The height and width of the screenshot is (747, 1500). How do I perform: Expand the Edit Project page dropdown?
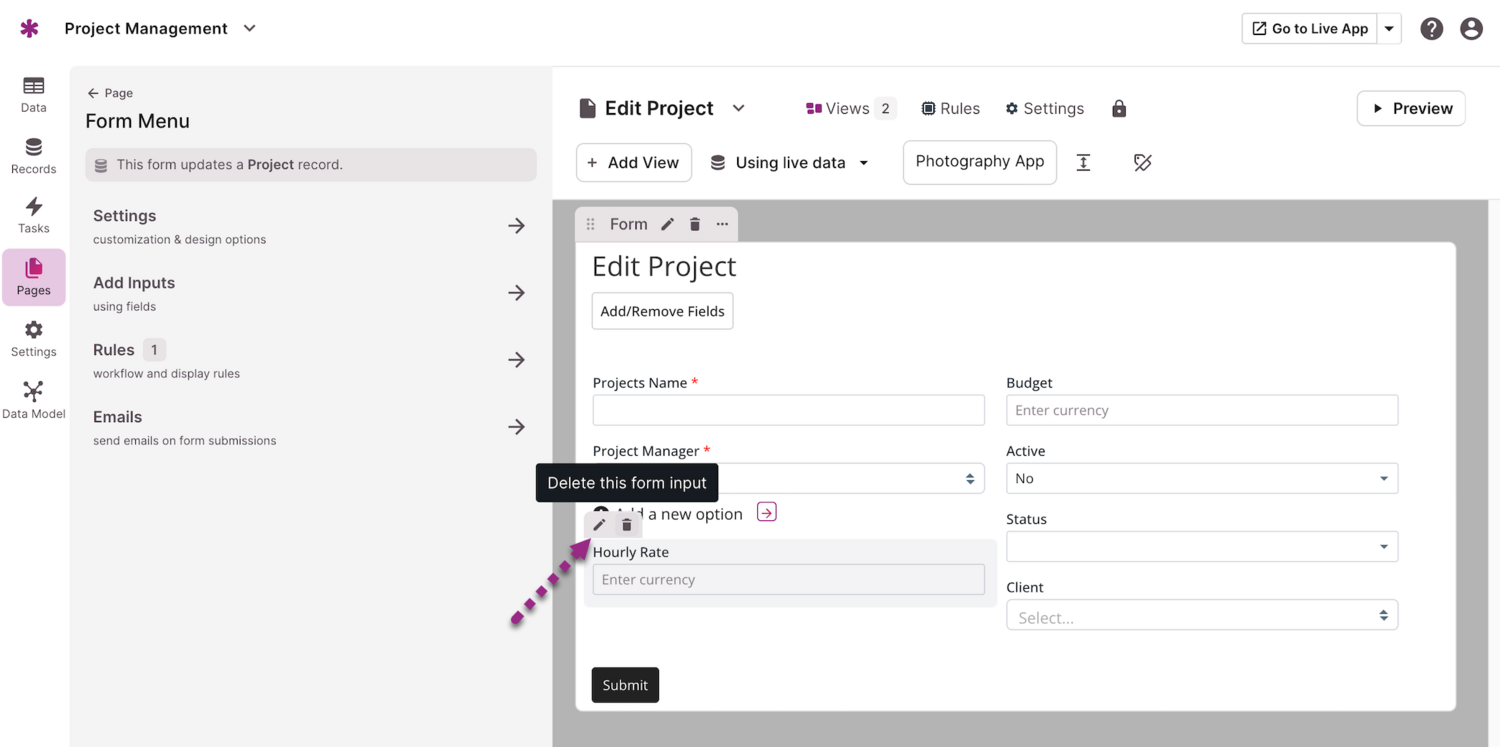(x=738, y=108)
